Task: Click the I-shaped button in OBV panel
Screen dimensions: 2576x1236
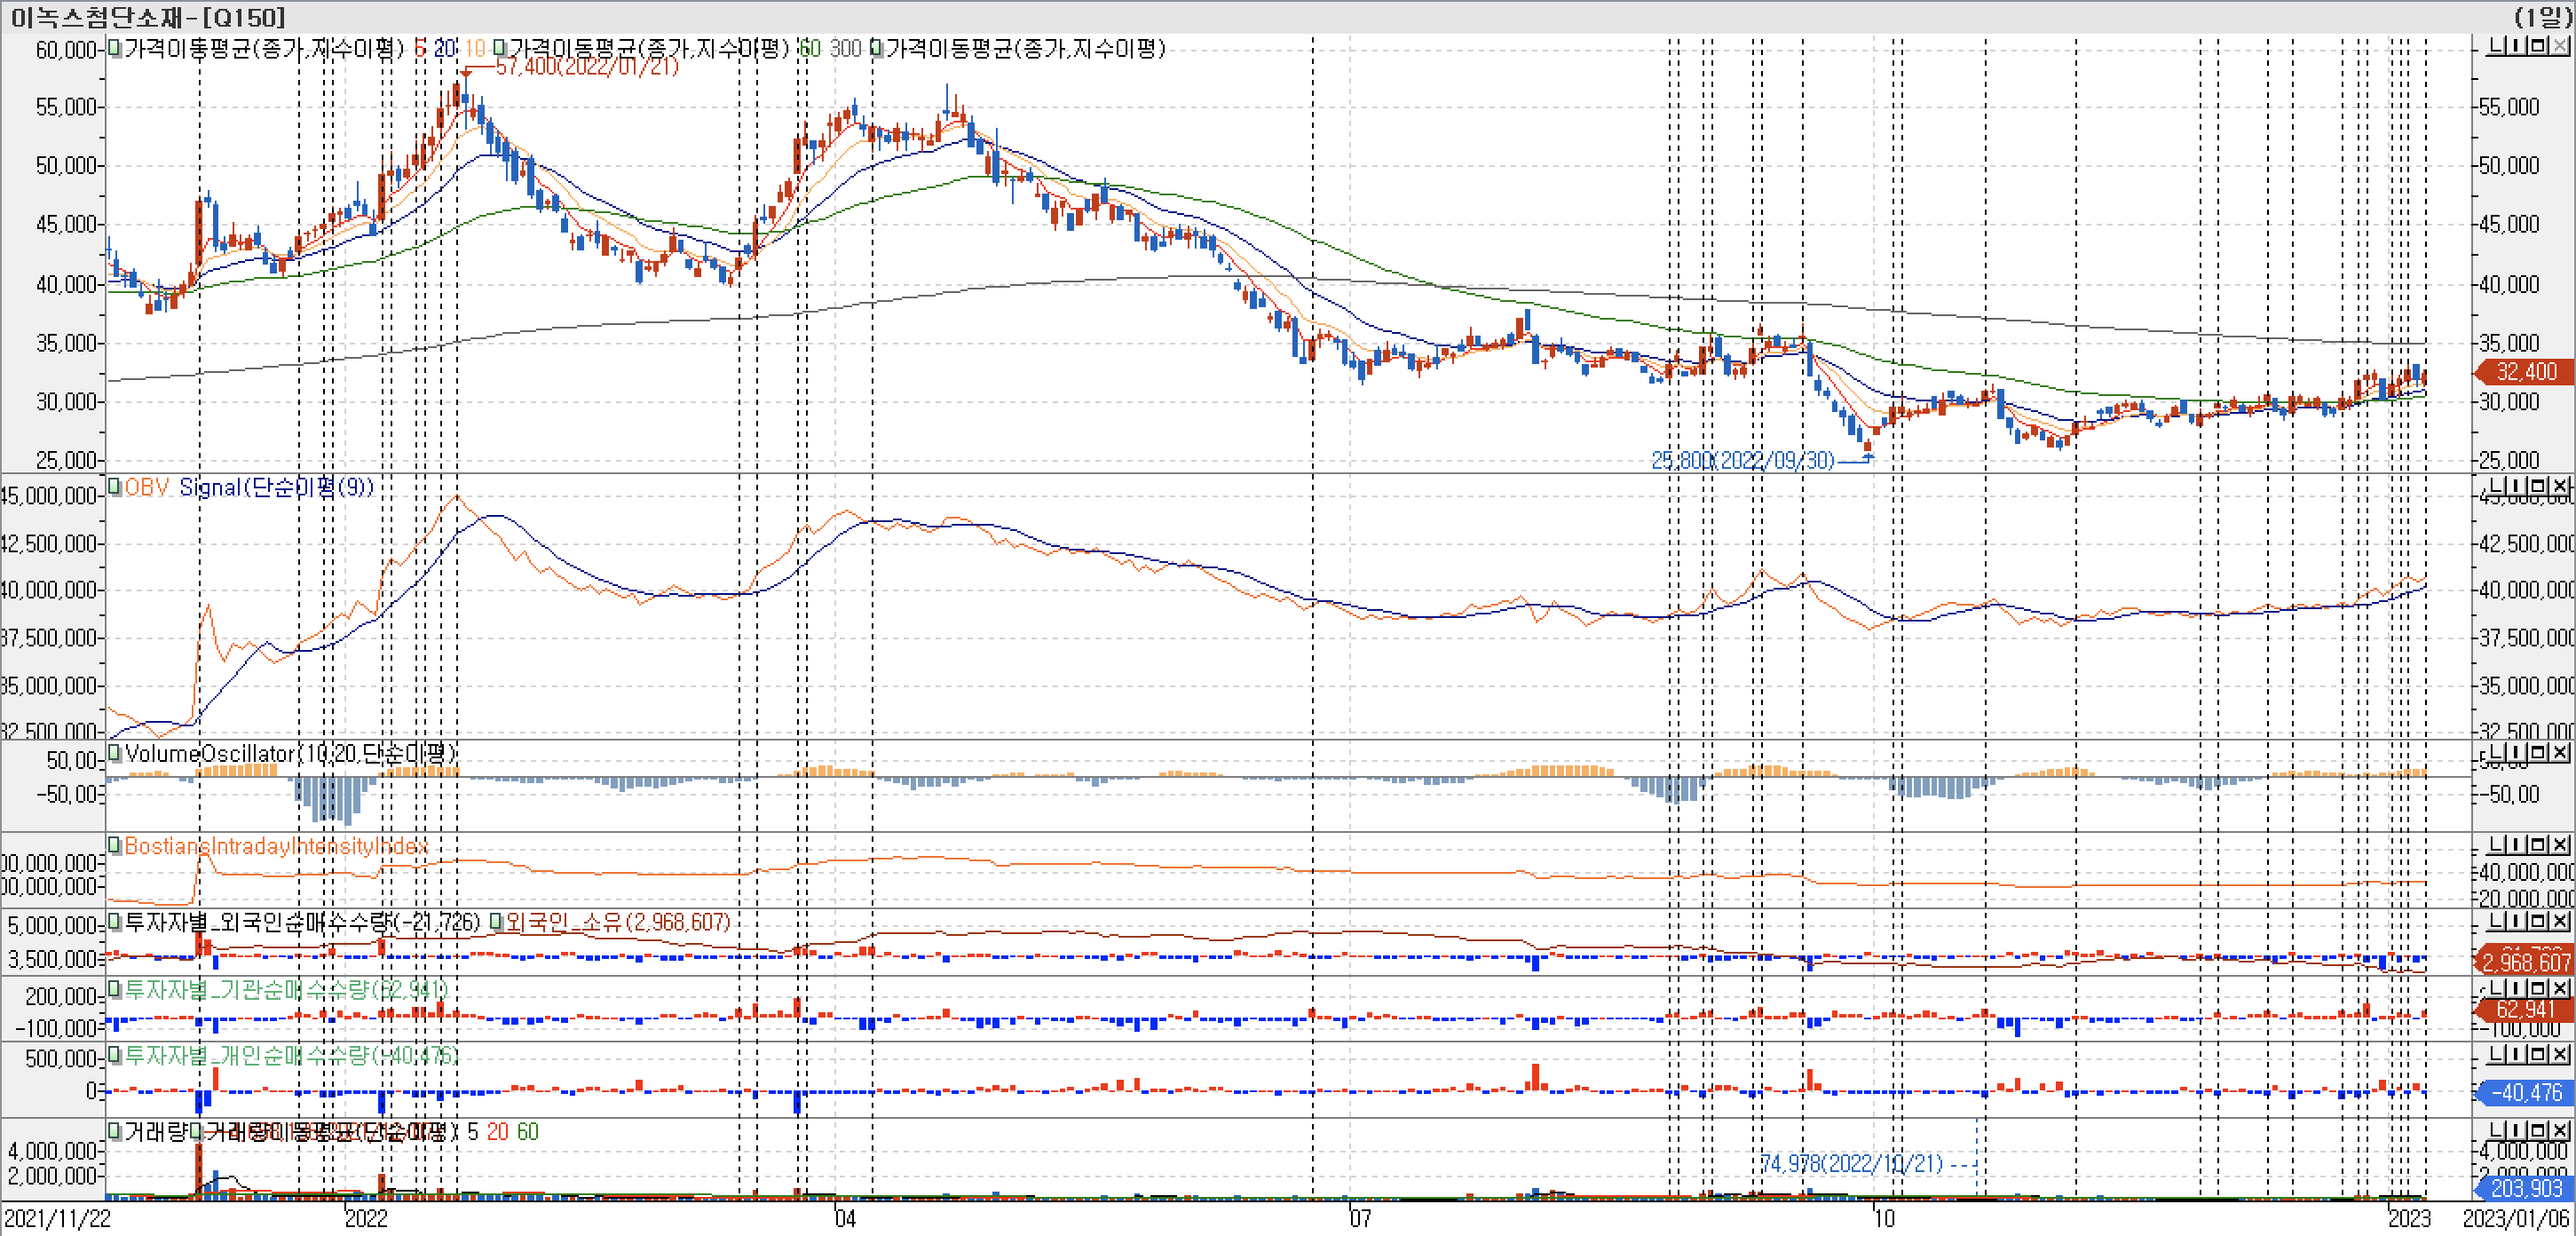Action: 2516,486
